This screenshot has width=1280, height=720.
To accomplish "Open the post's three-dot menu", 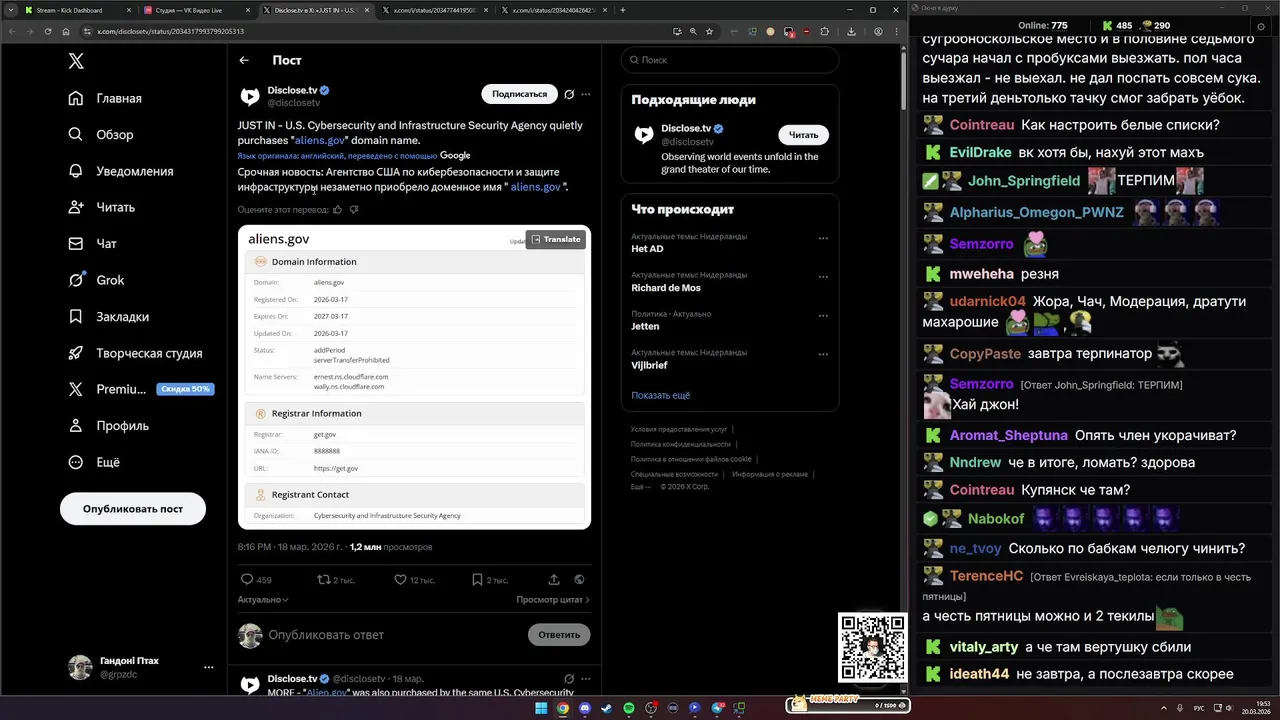I will [586, 94].
